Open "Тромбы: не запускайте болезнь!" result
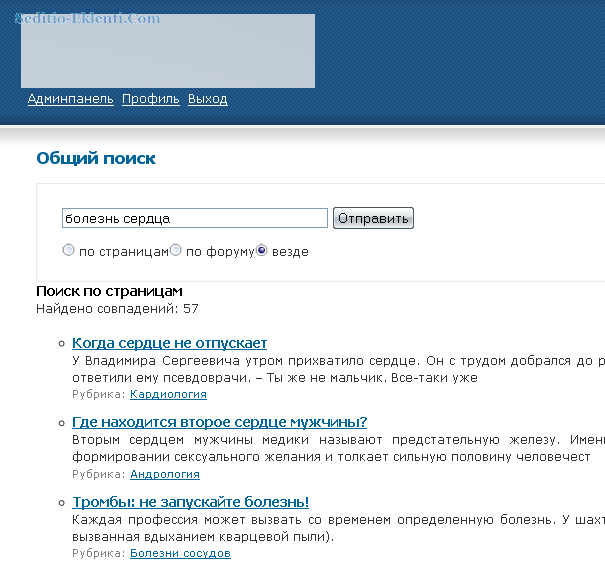This screenshot has width=605, height=563. click(190, 502)
